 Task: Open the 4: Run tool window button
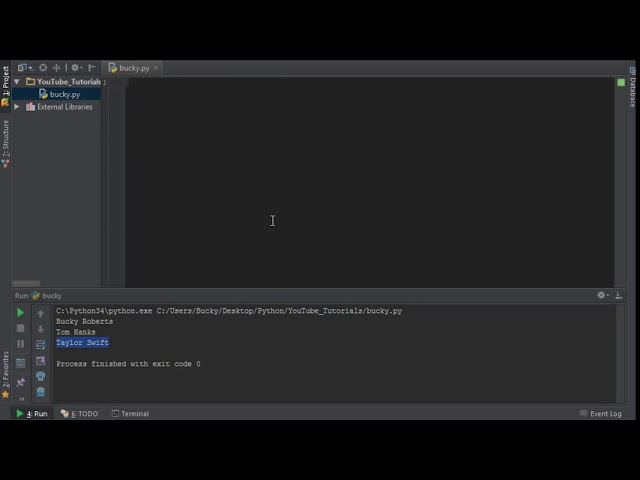[32, 413]
